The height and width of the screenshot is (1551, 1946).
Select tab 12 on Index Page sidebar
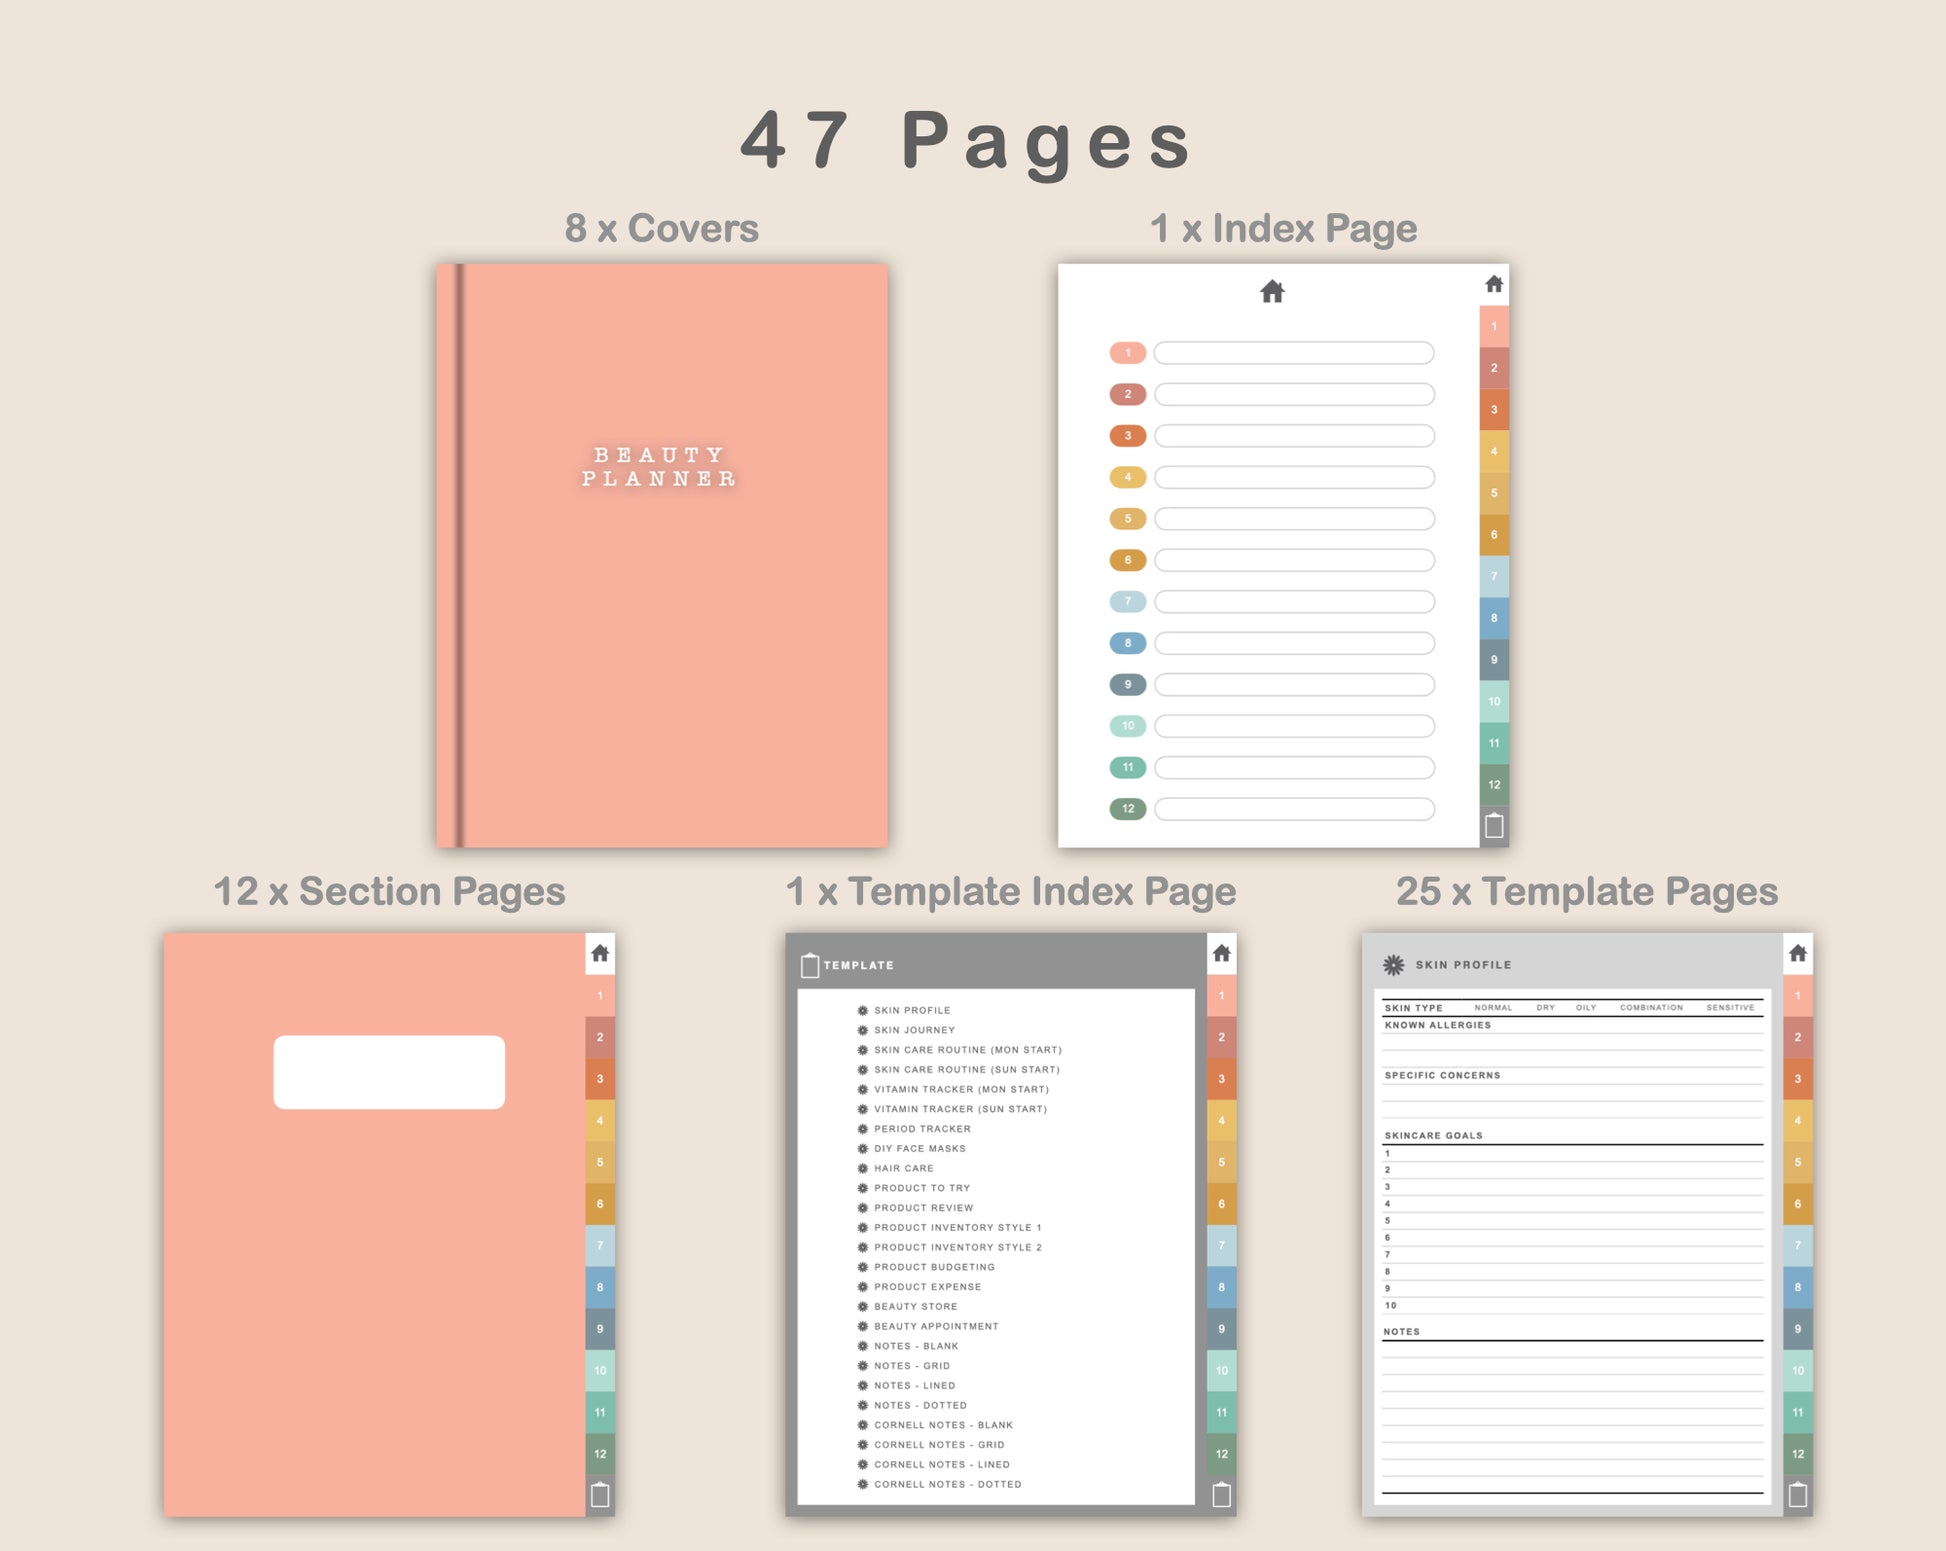pos(1494,784)
